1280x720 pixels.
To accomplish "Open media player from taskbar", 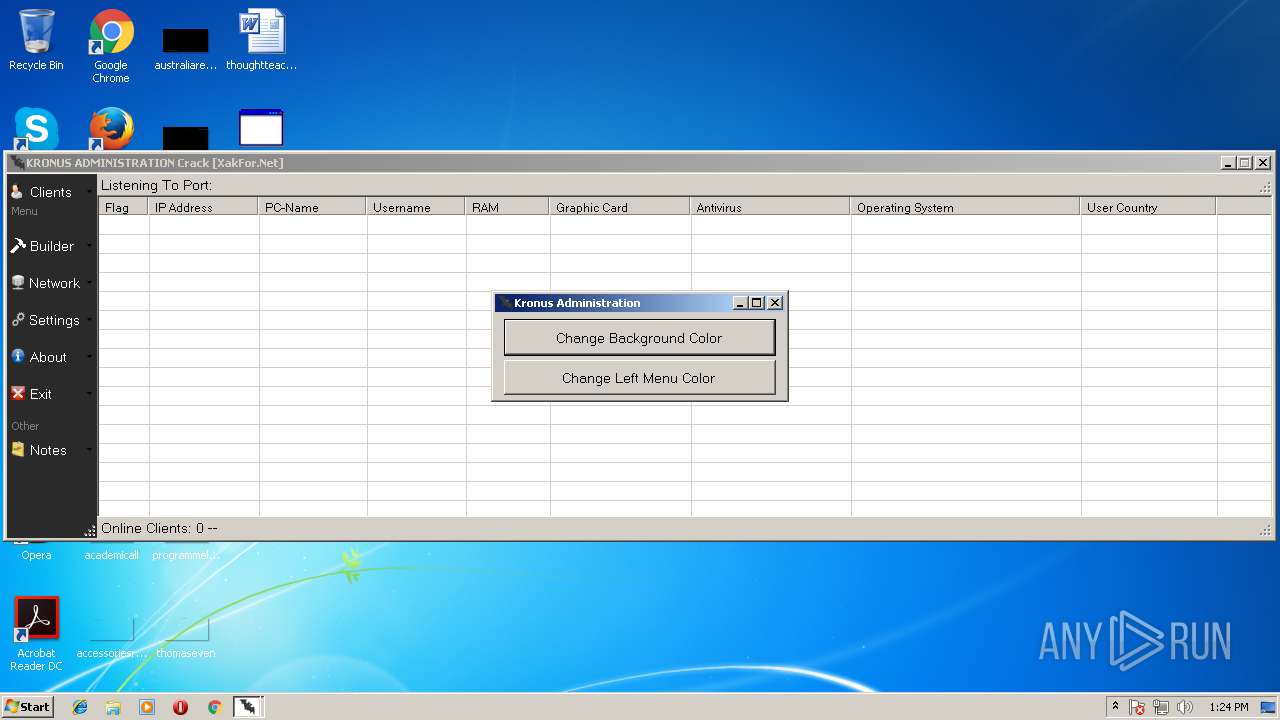I will click(147, 707).
